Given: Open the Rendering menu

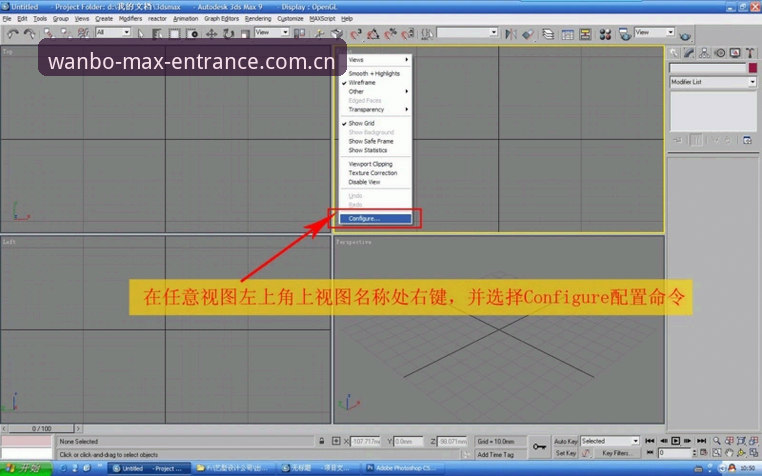Looking at the screenshot, I should [258, 18].
